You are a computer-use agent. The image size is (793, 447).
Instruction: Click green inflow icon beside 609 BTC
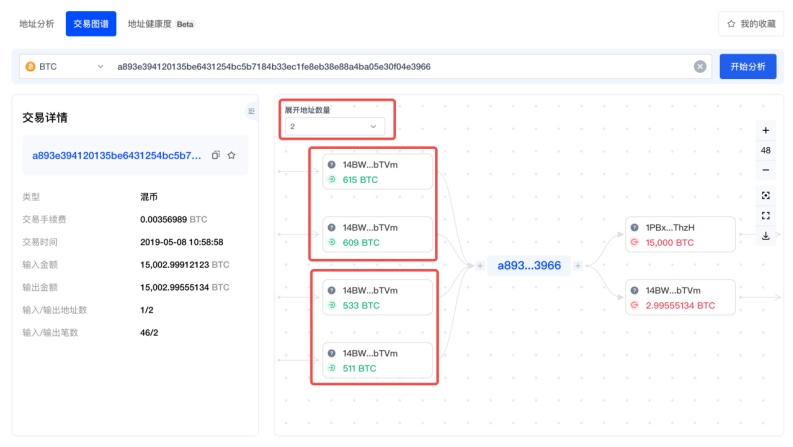[332, 242]
